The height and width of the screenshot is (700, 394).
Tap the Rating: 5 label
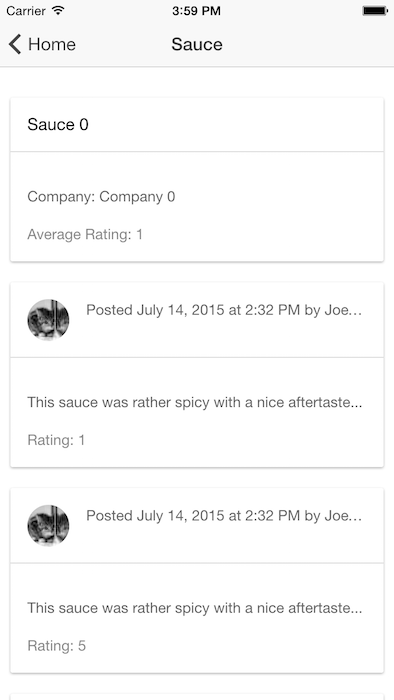click(x=56, y=646)
